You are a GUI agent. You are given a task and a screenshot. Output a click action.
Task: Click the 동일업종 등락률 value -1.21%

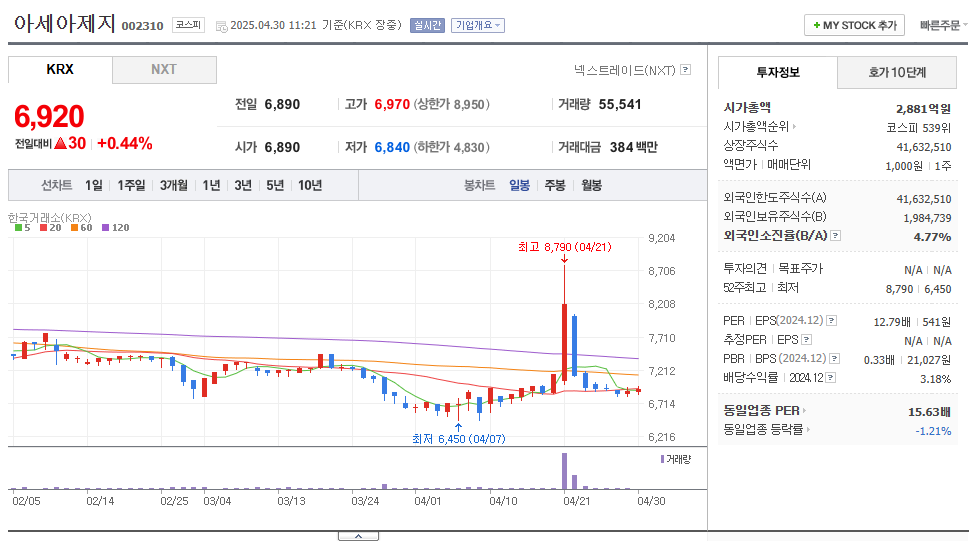(x=933, y=431)
